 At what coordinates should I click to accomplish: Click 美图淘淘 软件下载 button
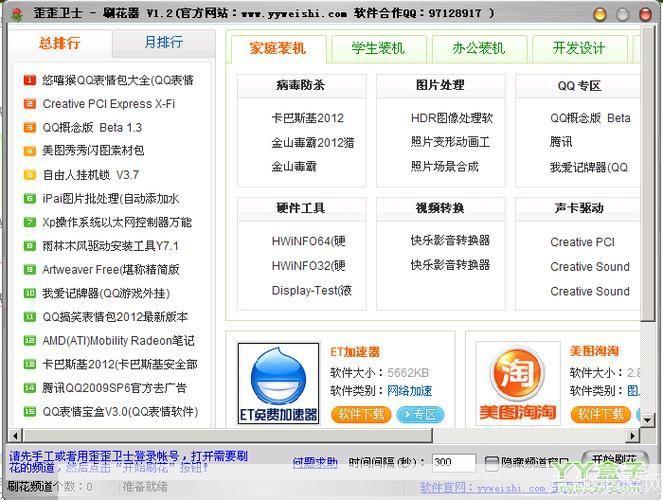click(x=601, y=415)
